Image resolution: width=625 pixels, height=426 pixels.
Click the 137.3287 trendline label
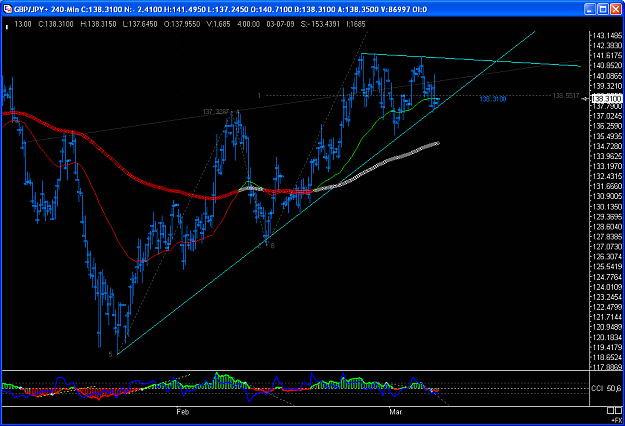216,112
